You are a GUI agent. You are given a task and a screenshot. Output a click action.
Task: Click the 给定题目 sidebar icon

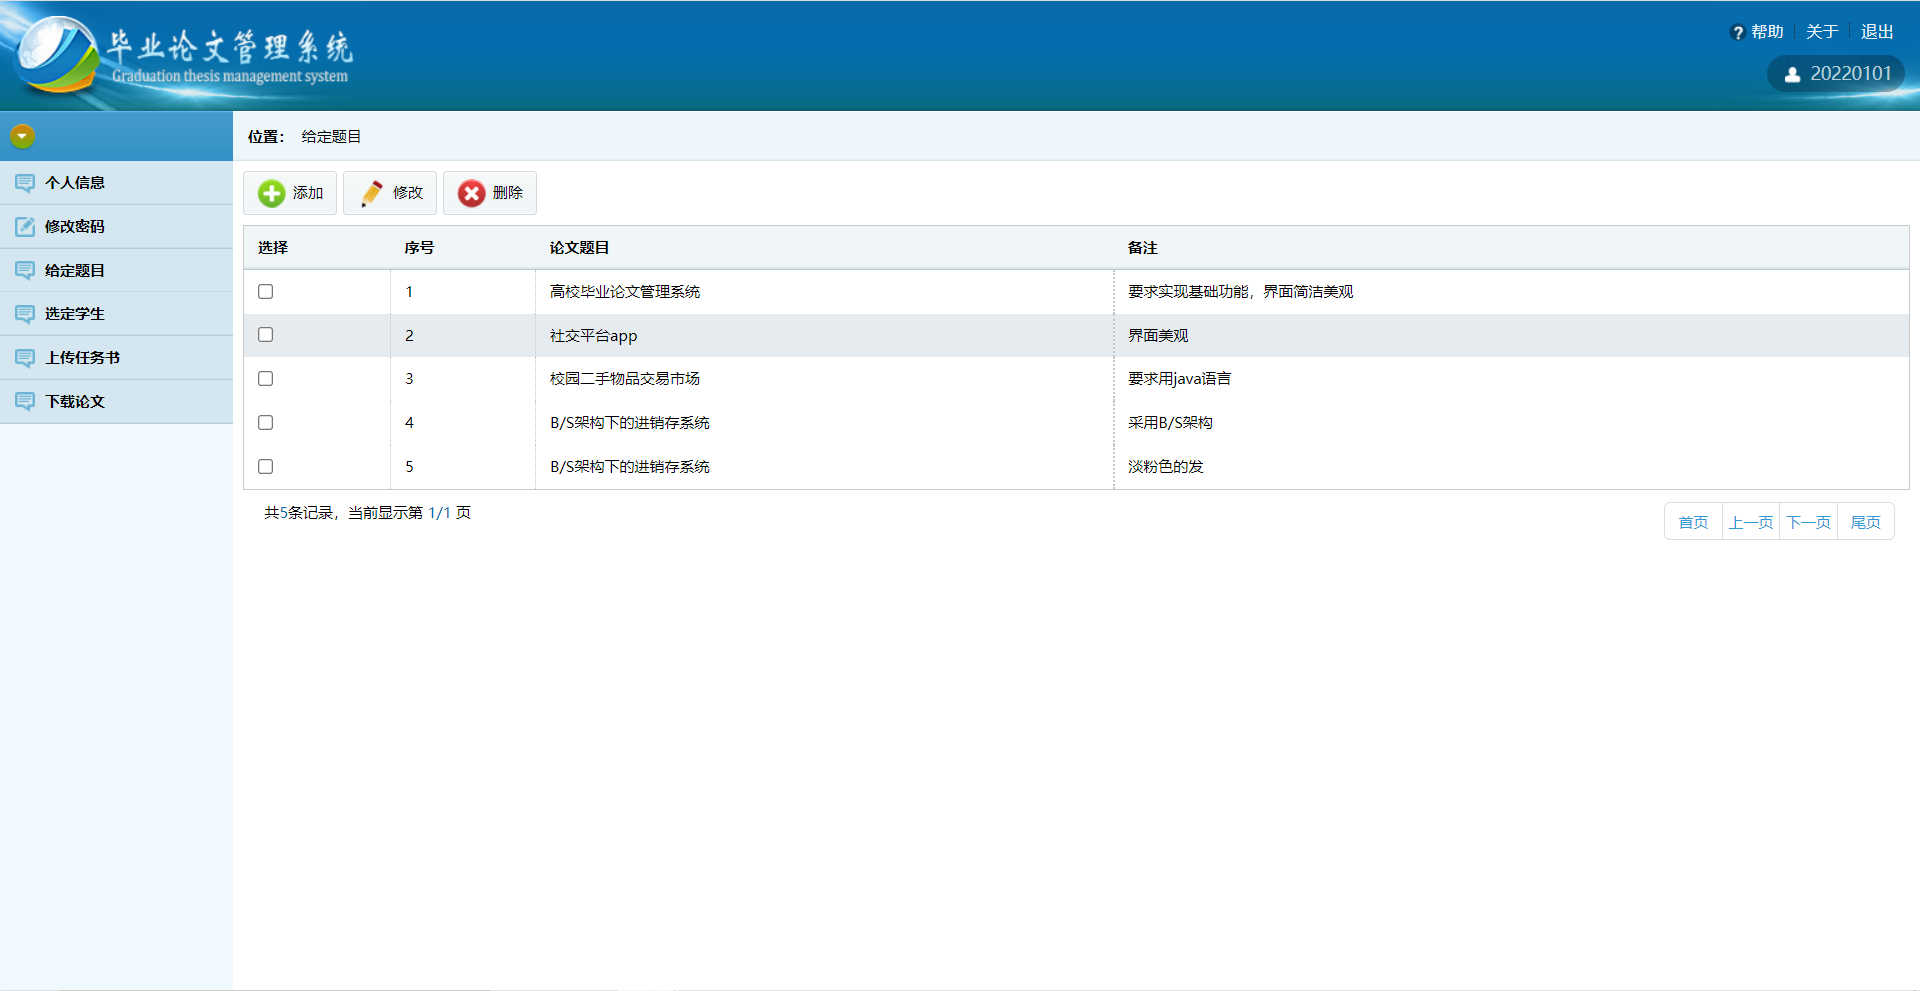coord(25,270)
